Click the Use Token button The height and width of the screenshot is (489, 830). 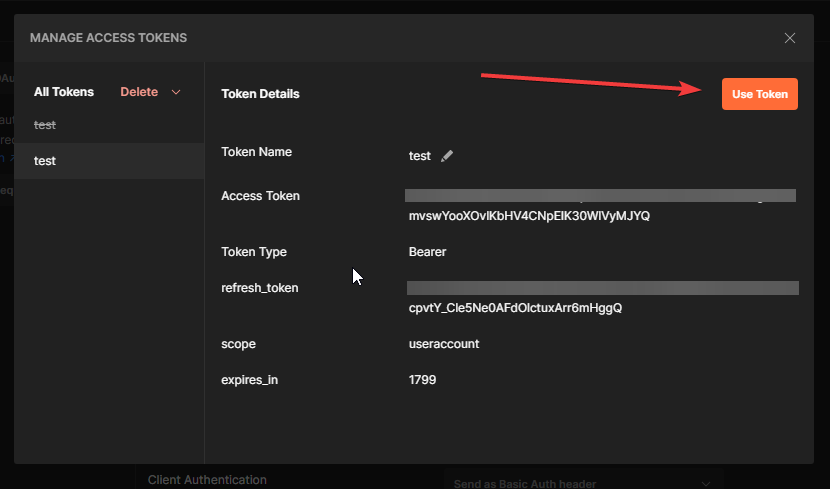[759, 94]
